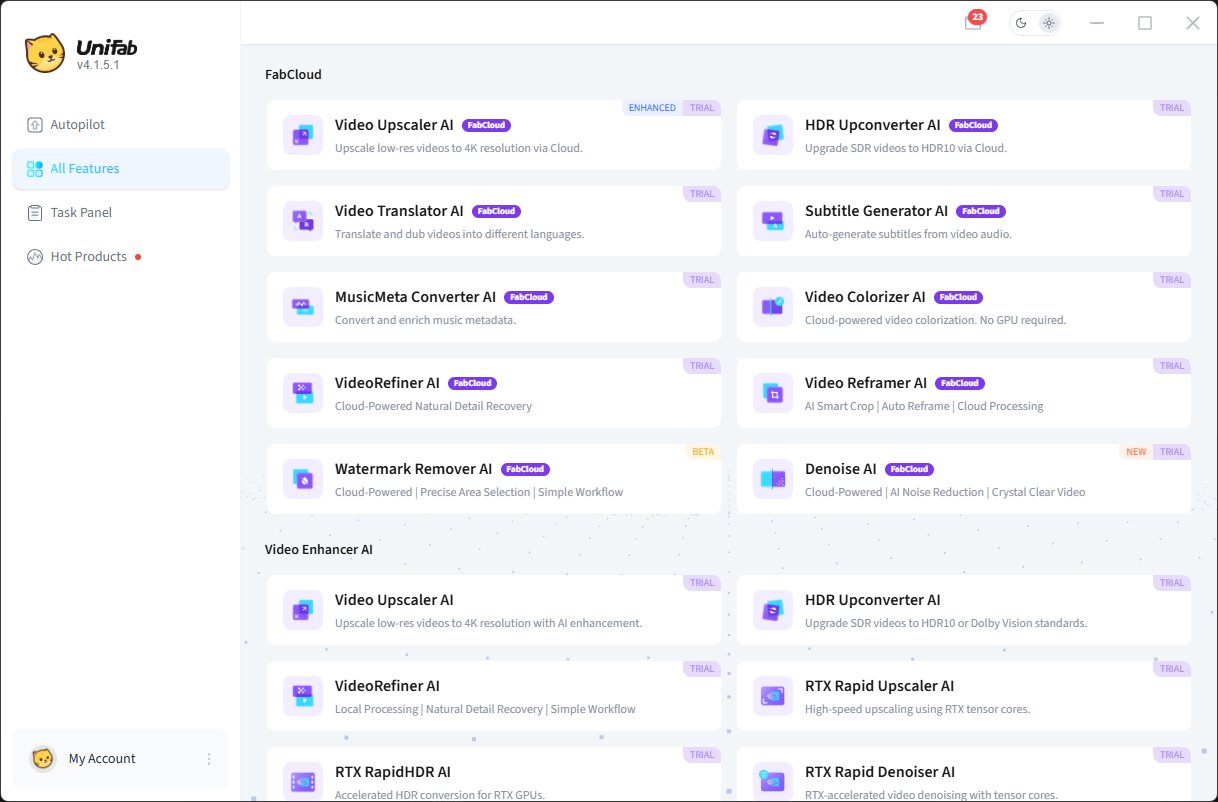The height and width of the screenshot is (802, 1218).
Task: Click Video Enhancer HDR Upconverter AI icon
Action: [772, 610]
